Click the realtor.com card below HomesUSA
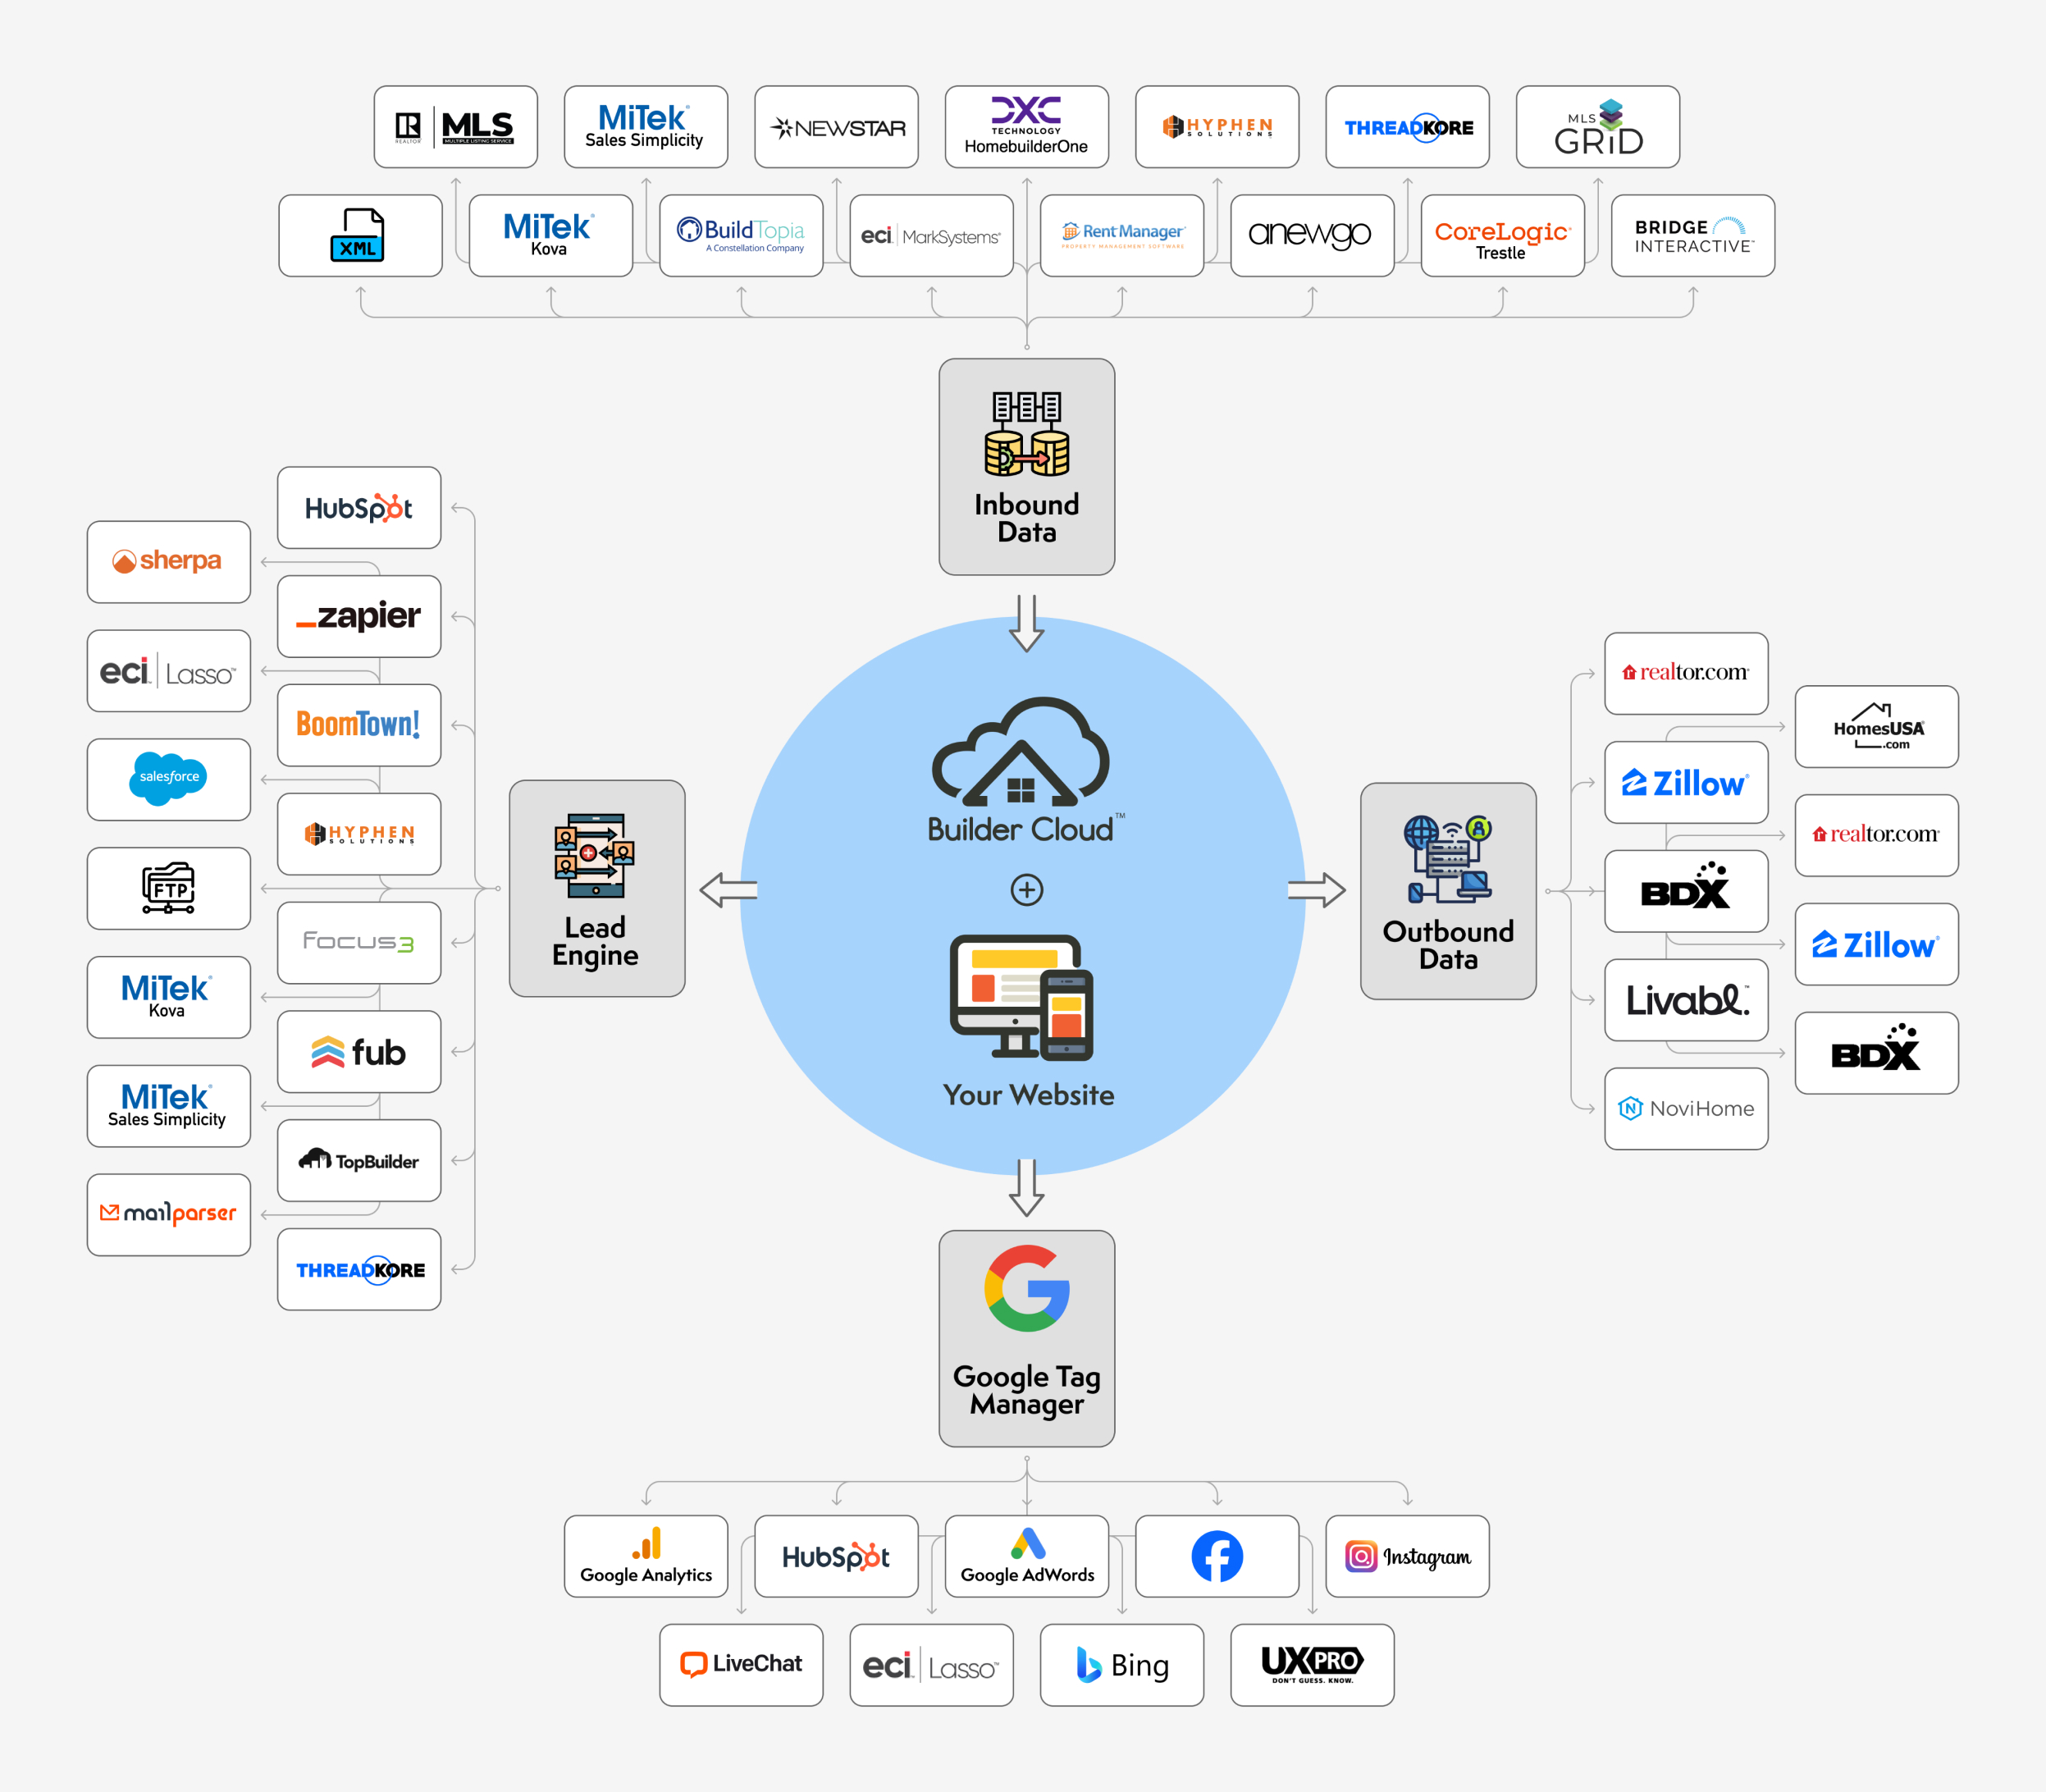The height and width of the screenshot is (1792, 2046). pos(1877,836)
